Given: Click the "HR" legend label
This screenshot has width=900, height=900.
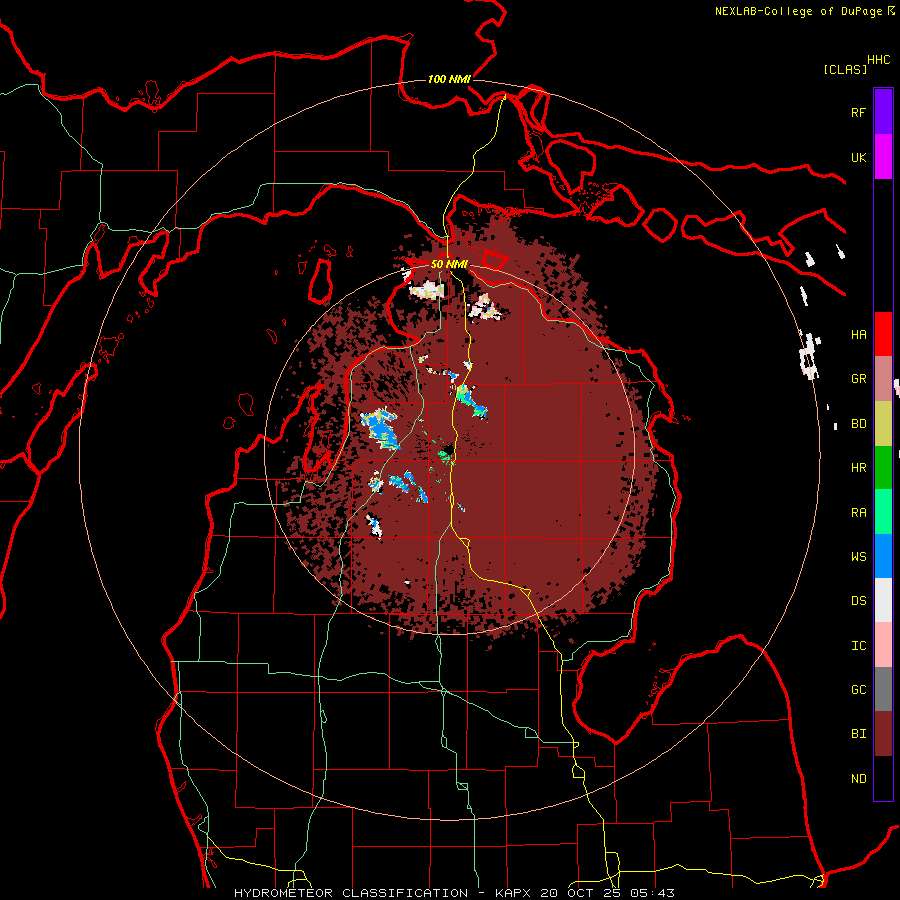Looking at the screenshot, I should point(858,468).
